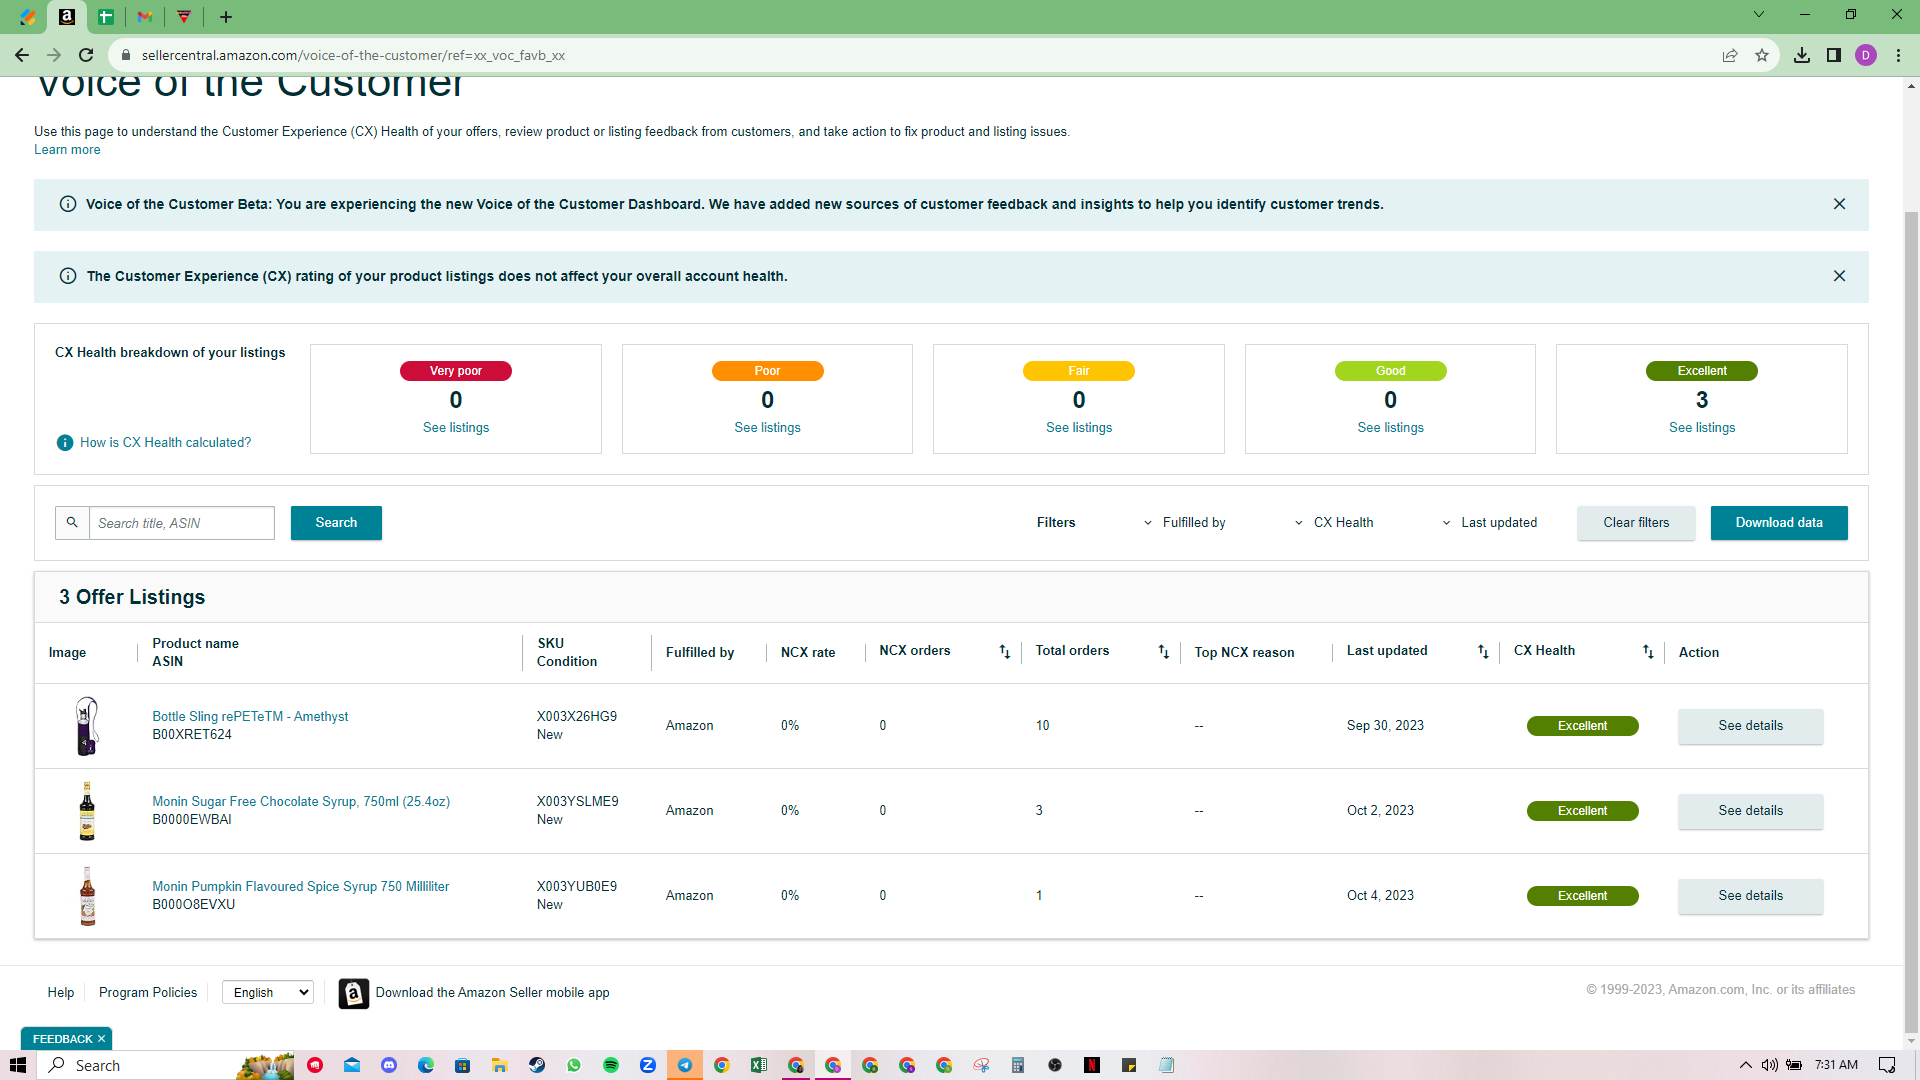Open How is CX Health calculated
Screen dimensions: 1920x1080
click(166, 442)
